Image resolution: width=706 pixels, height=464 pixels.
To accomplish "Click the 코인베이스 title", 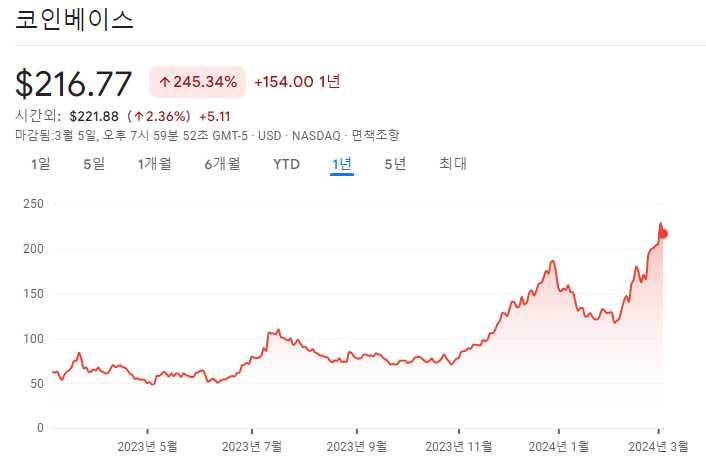I will pos(74,20).
